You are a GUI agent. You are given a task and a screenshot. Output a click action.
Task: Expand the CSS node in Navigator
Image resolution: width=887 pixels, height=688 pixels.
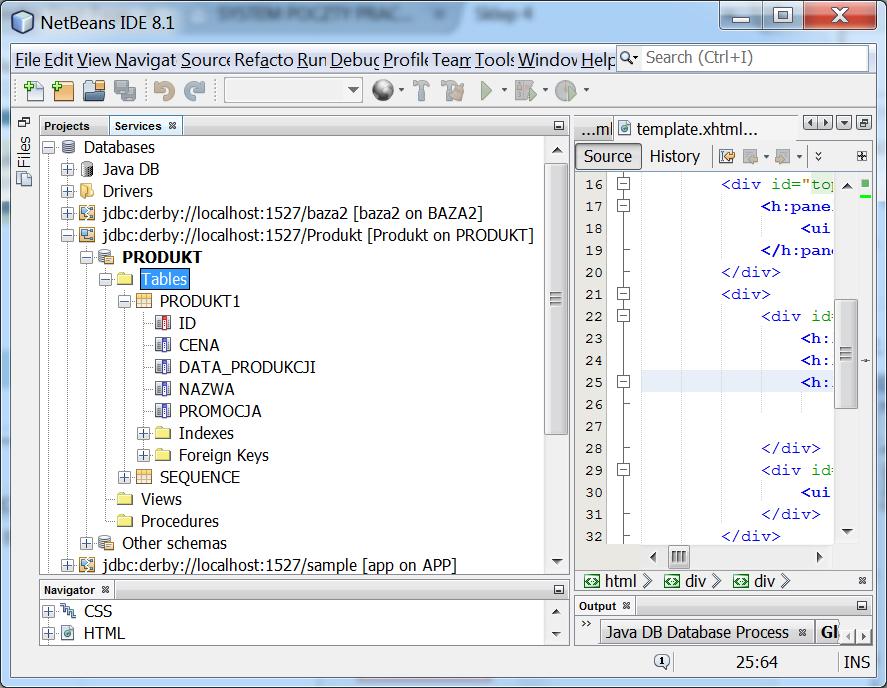49,612
